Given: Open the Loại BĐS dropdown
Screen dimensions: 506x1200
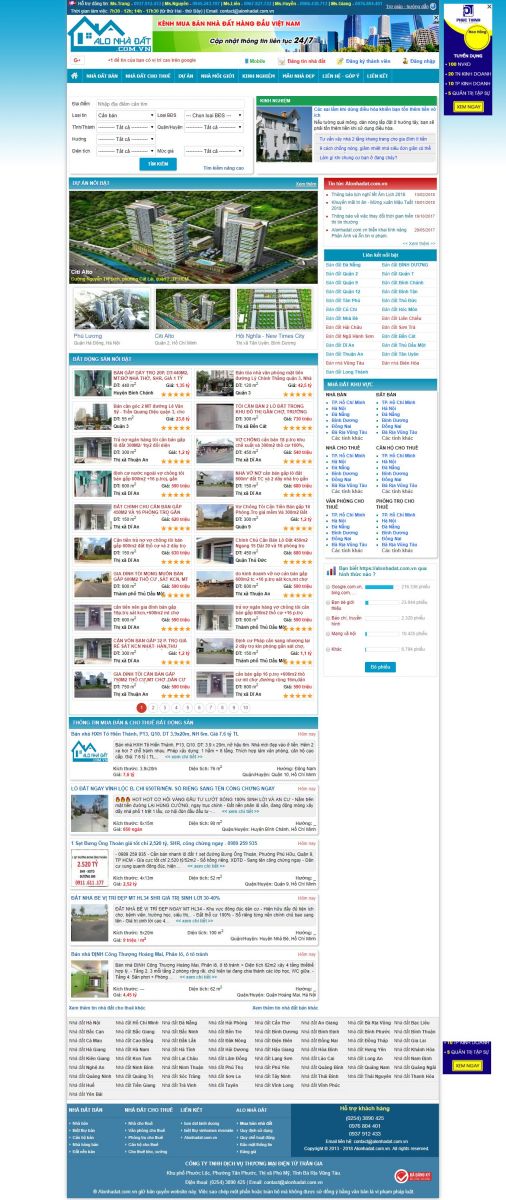Looking at the screenshot, I should click(x=213, y=115).
